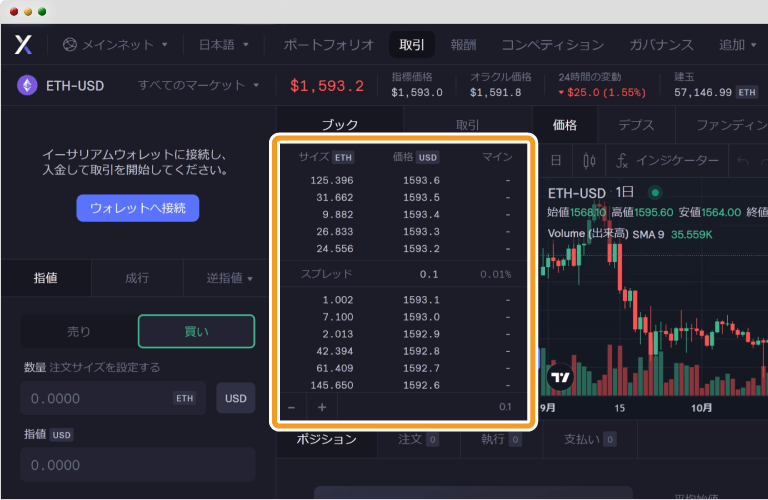Switch to the 取引 trades tab beside ブック
This screenshot has width=768, height=500.
(467, 124)
